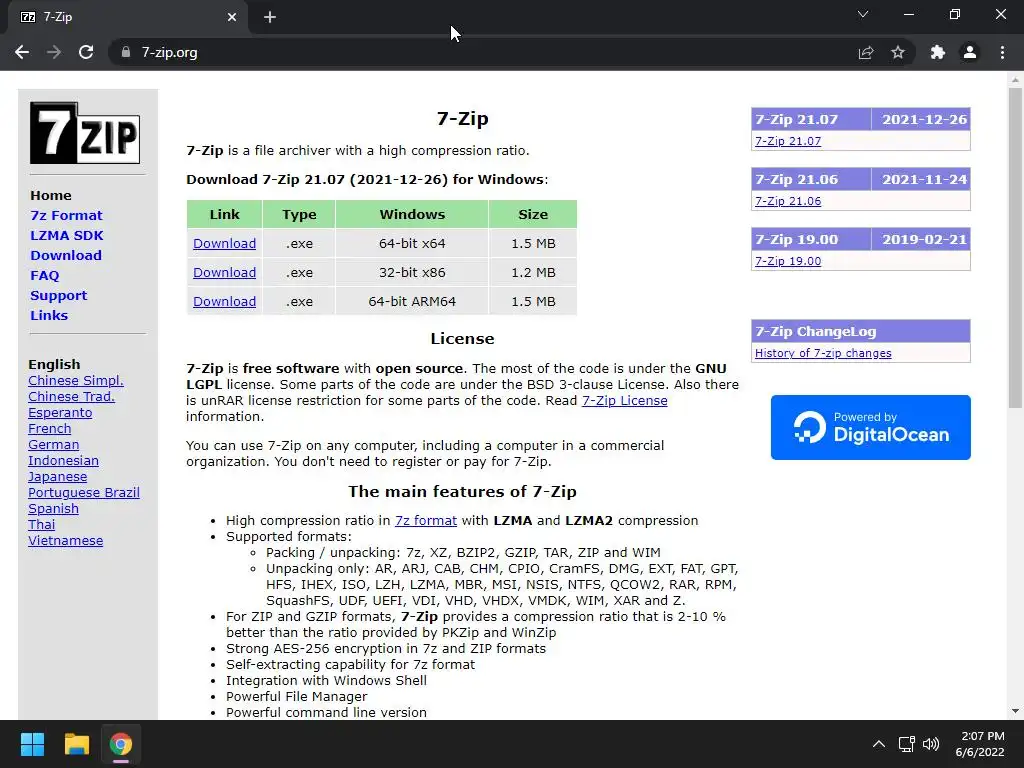Open a new tab with plus button

pos(270,18)
